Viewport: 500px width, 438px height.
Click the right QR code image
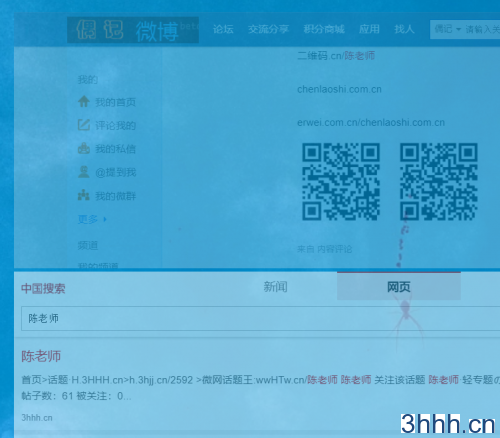439,182
